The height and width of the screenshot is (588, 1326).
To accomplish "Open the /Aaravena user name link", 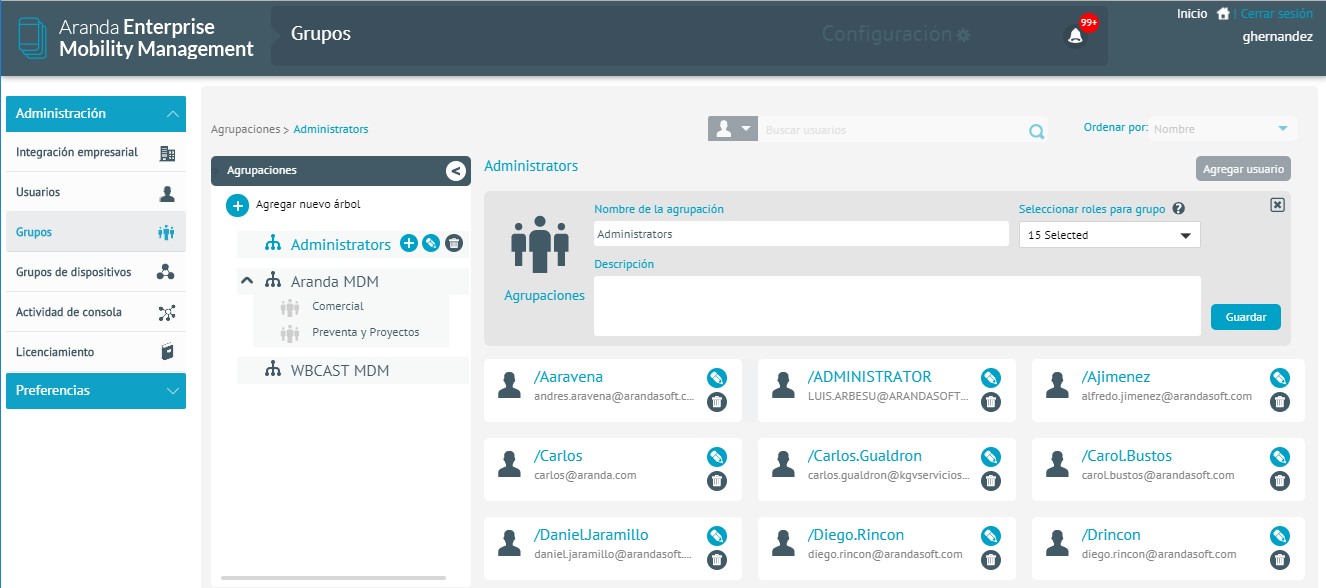I will pyautogui.click(x=569, y=378).
